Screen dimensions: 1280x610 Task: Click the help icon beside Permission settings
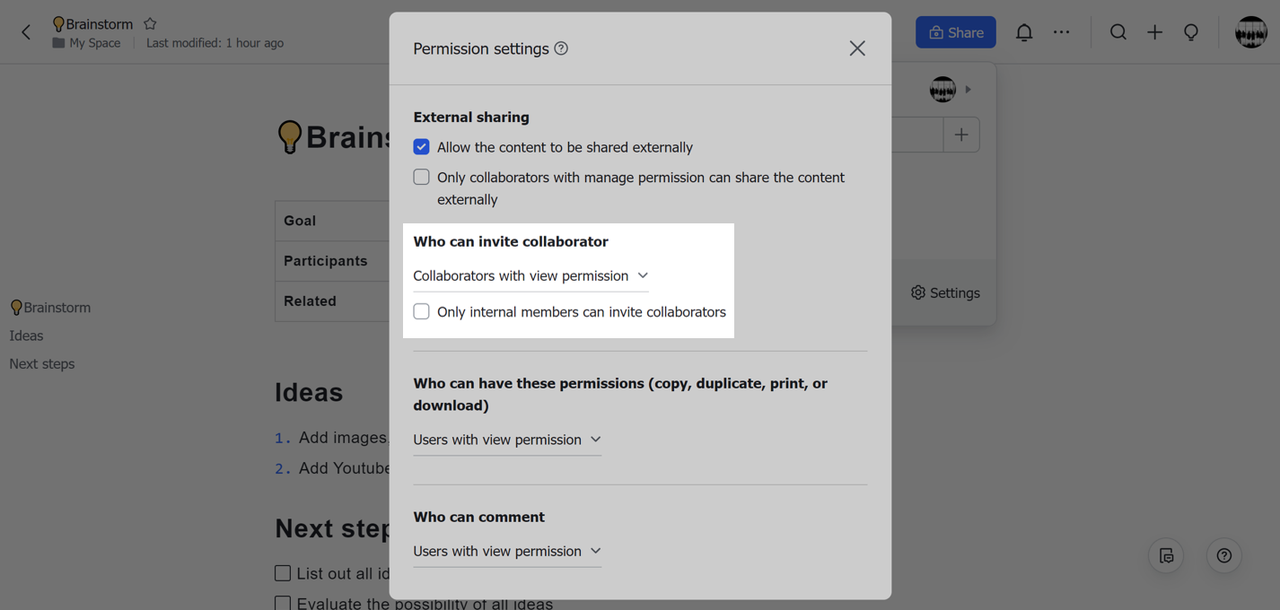561,48
